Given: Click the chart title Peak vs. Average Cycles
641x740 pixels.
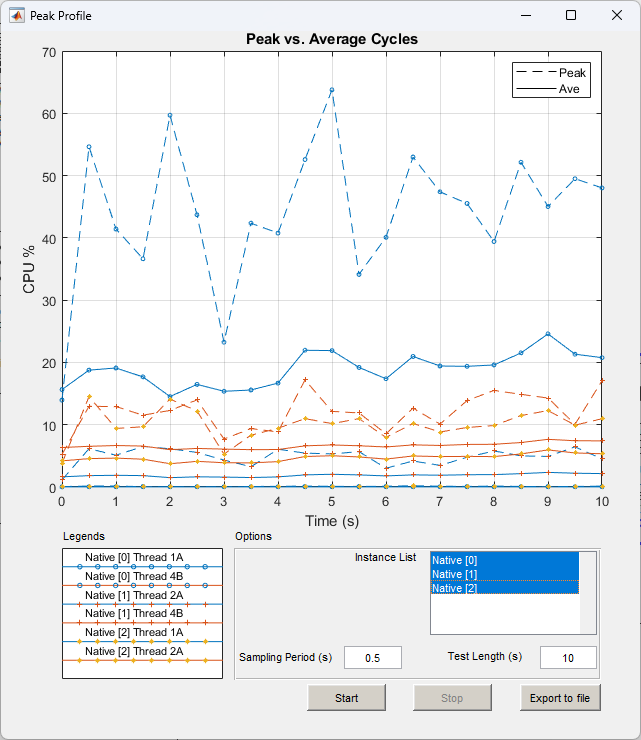Looking at the screenshot, I should (x=332, y=39).
